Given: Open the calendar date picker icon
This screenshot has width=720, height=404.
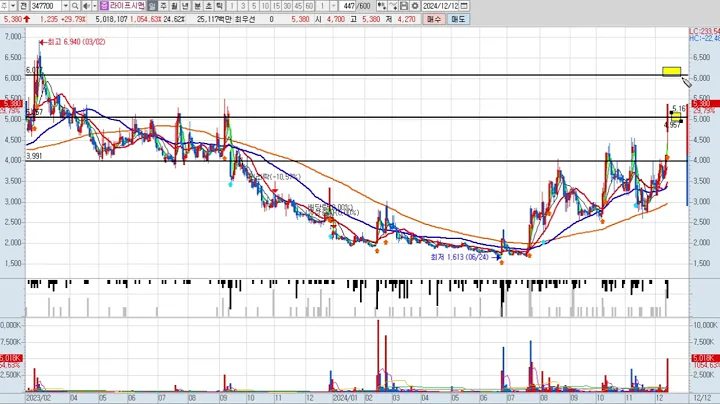Looking at the screenshot, I should (x=464, y=6).
